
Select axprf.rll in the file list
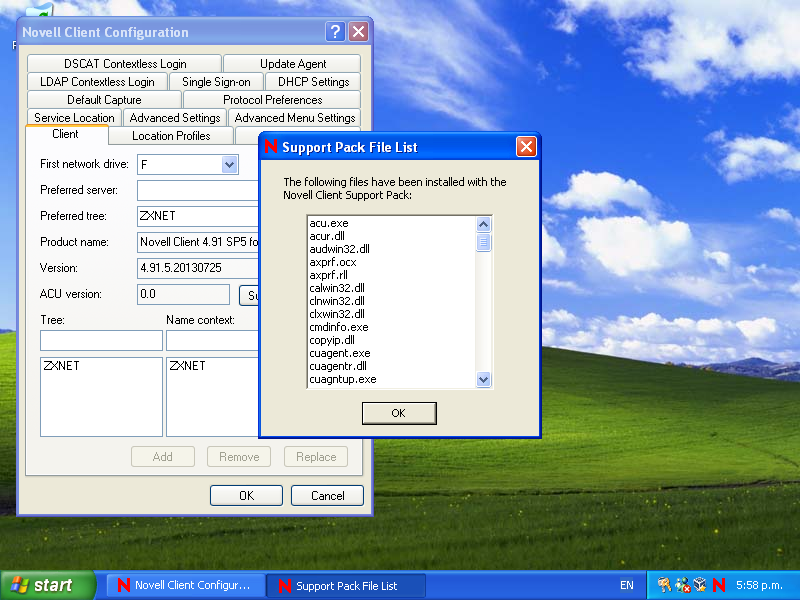pos(328,275)
